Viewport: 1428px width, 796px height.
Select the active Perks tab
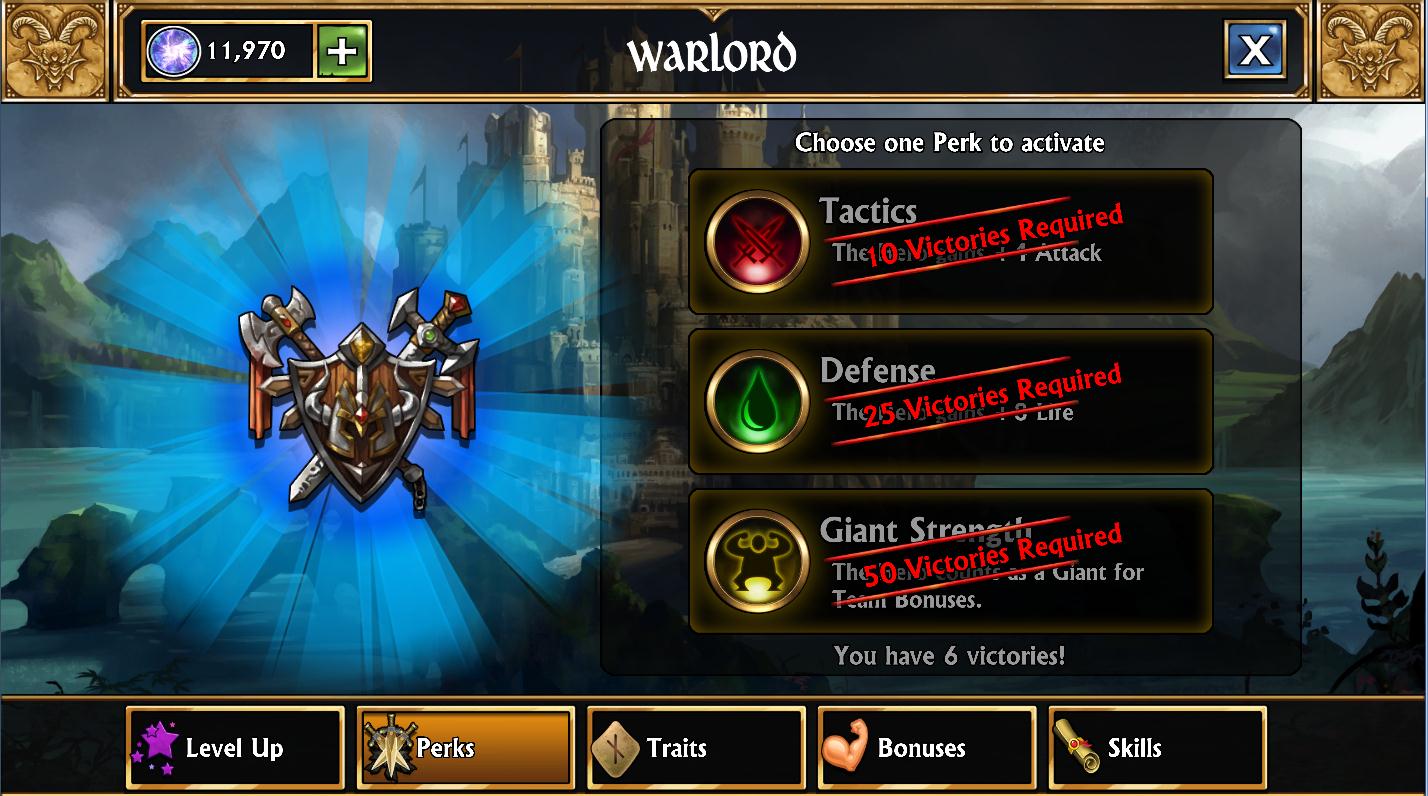466,748
